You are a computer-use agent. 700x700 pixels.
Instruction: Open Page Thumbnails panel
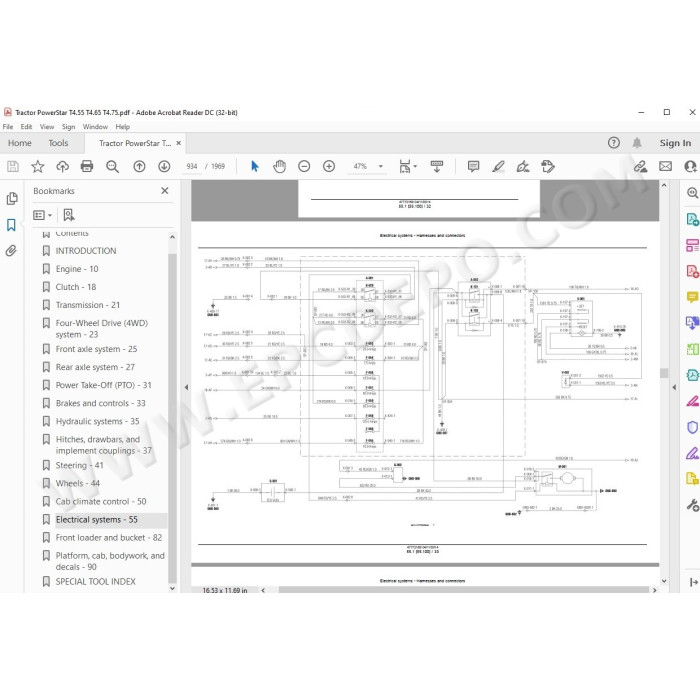12,198
